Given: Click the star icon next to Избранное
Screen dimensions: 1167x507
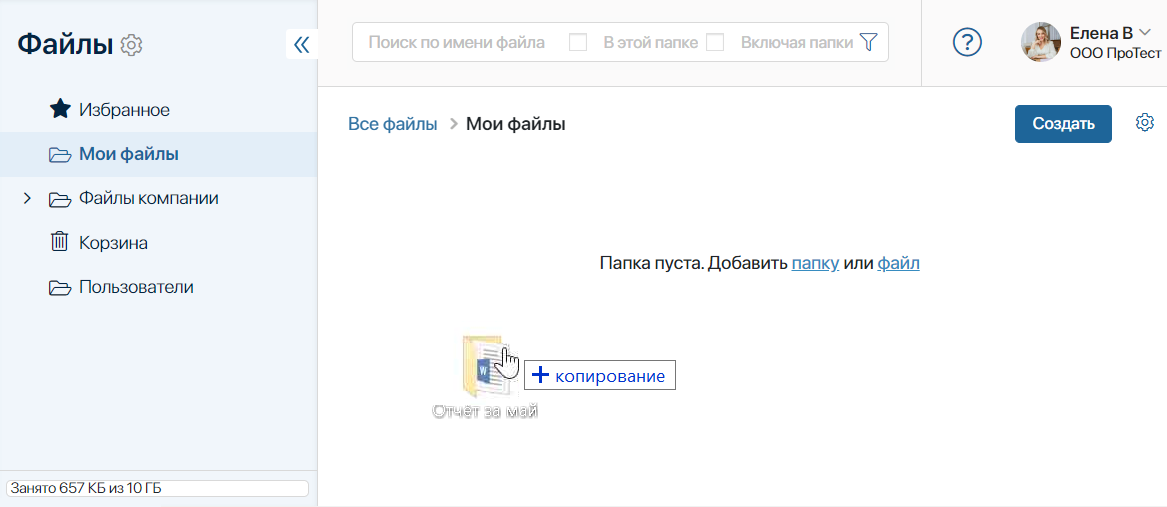Looking at the screenshot, I should 60,110.
